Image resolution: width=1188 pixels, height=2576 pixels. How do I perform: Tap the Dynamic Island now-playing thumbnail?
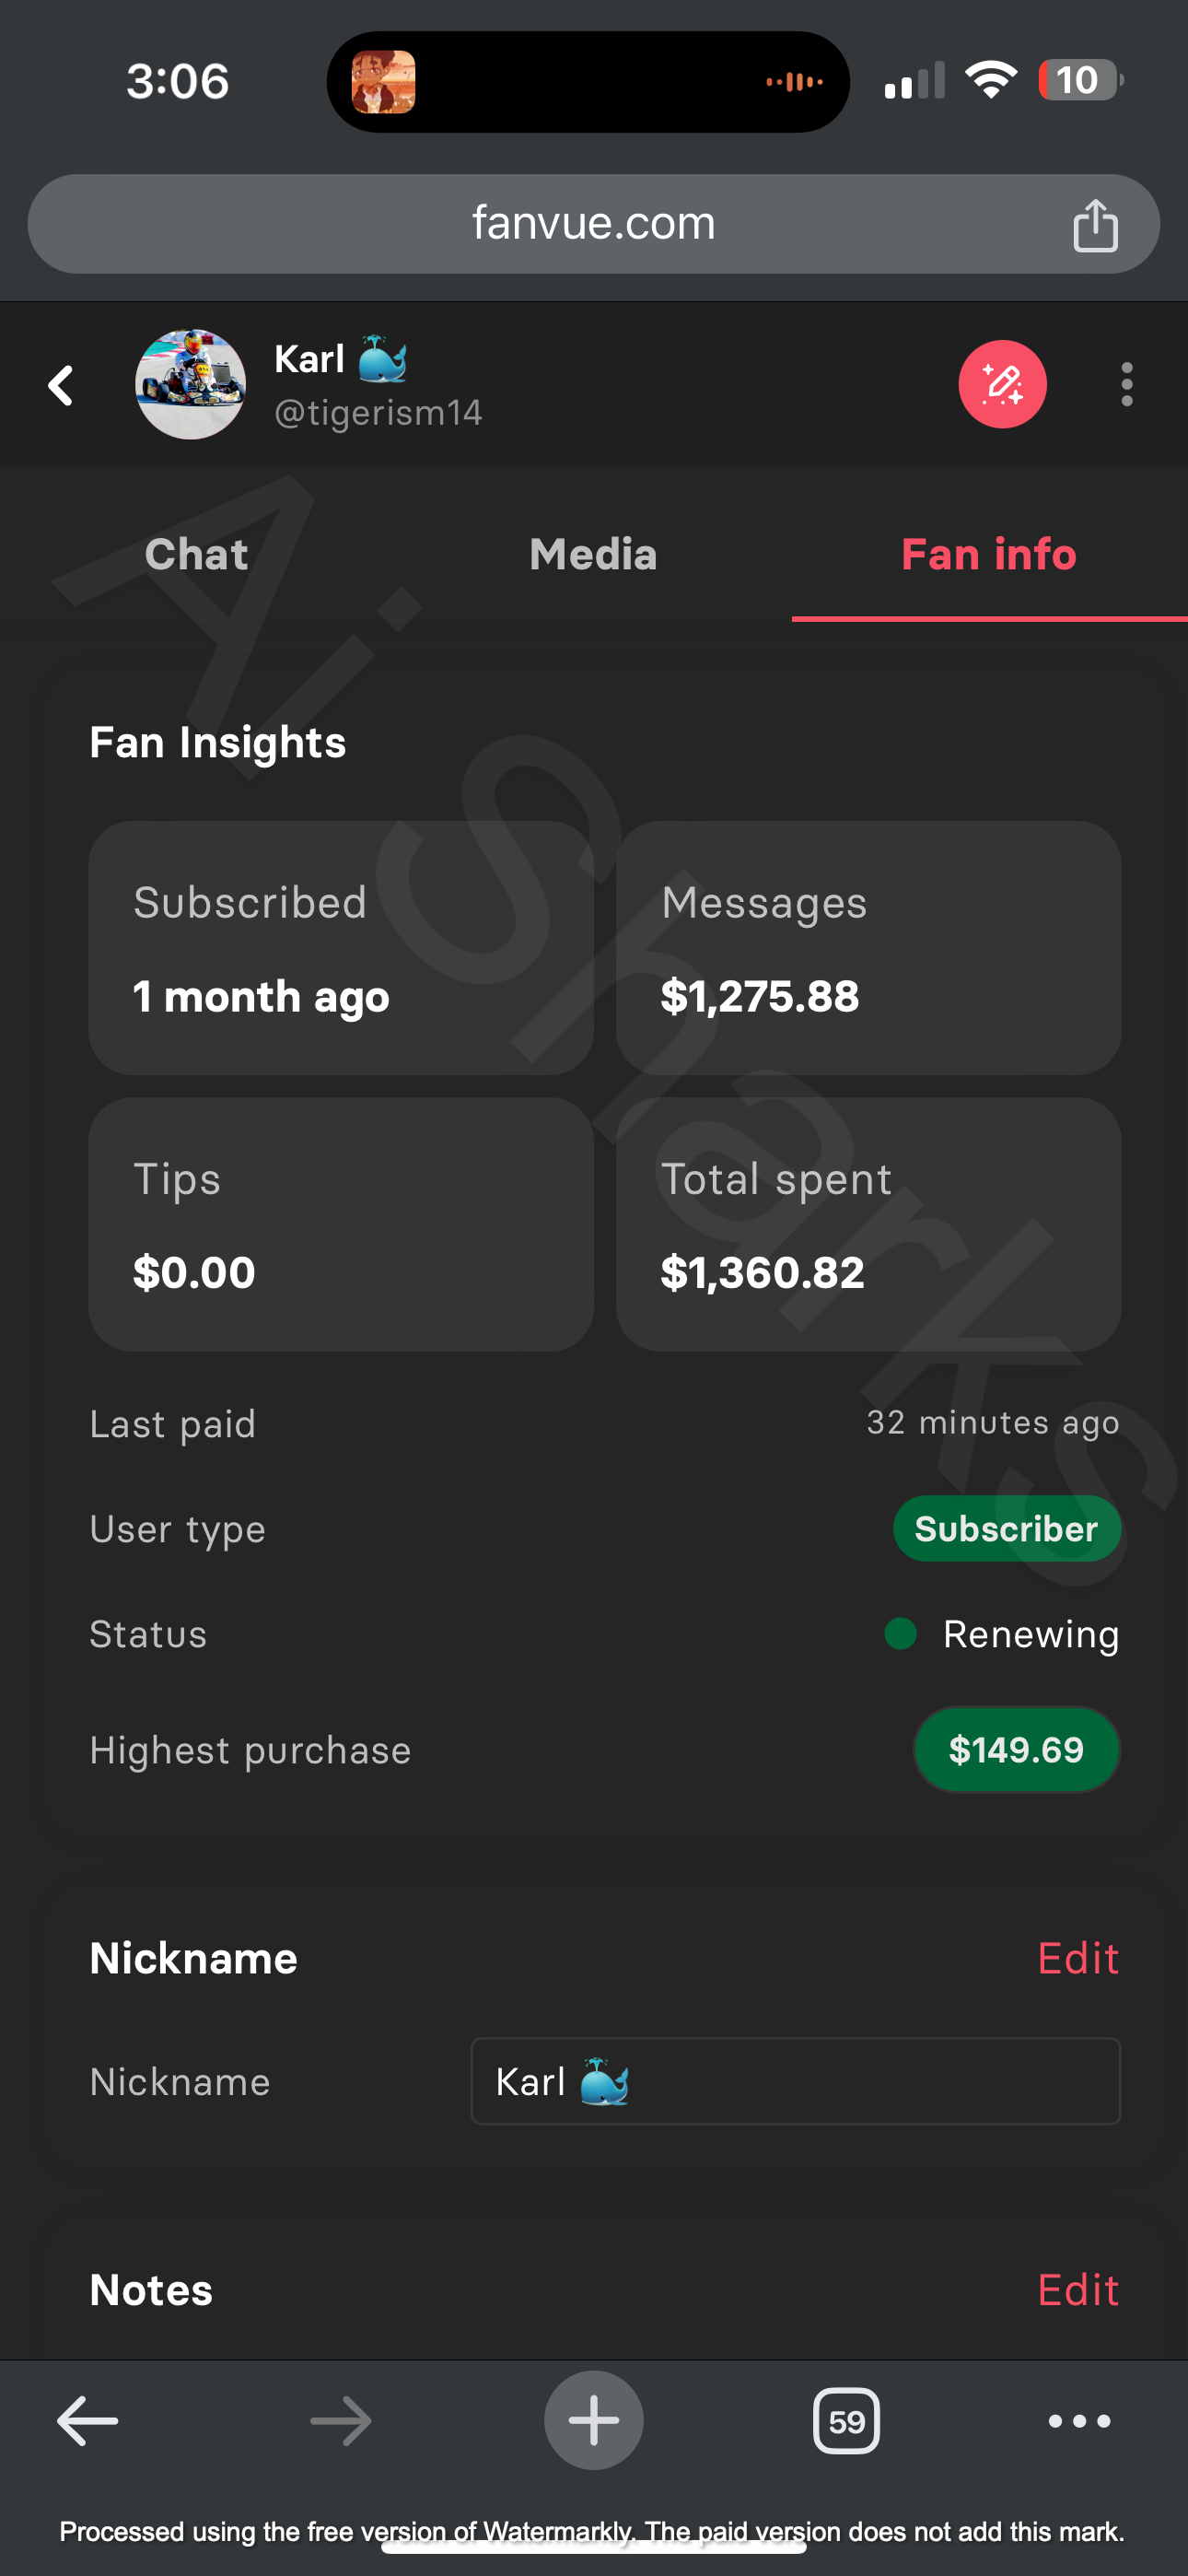[x=383, y=82]
